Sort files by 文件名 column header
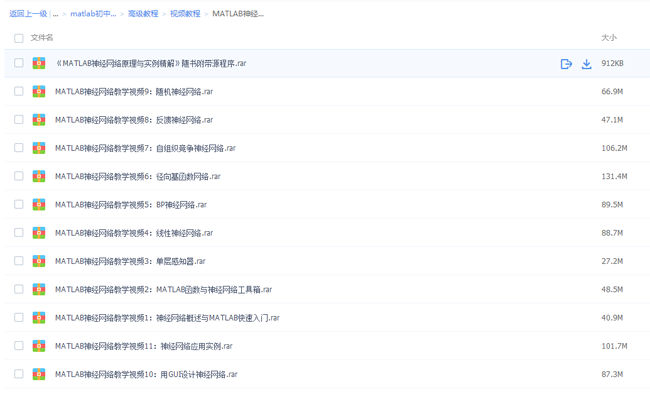The width and height of the screenshot is (650, 399). point(42,38)
